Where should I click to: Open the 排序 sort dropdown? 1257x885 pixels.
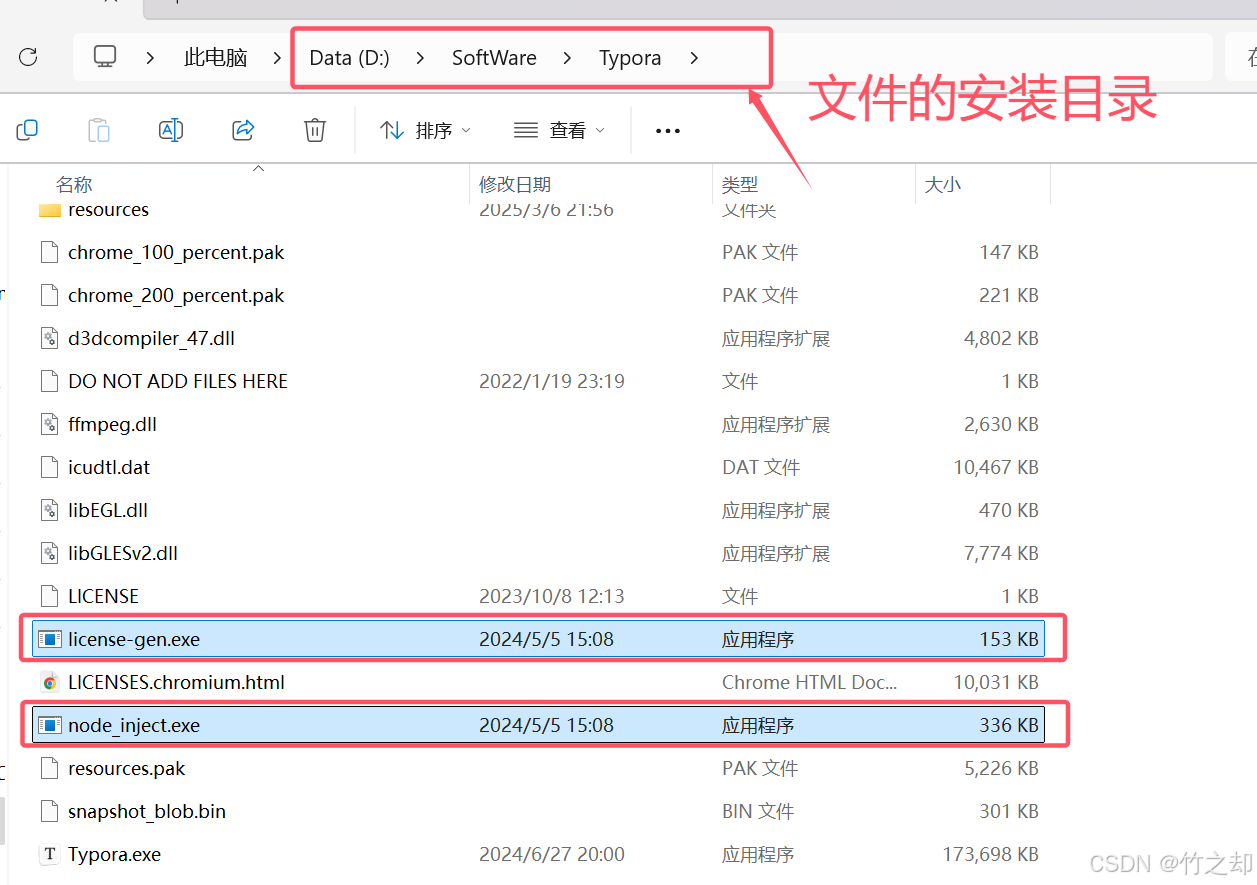(x=425, y=130)
